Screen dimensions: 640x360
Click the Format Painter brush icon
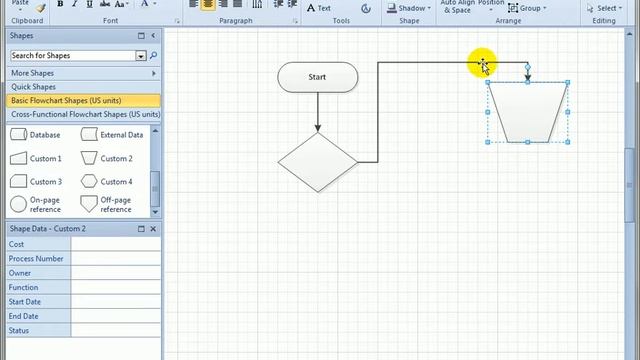(x=40, y=8)
